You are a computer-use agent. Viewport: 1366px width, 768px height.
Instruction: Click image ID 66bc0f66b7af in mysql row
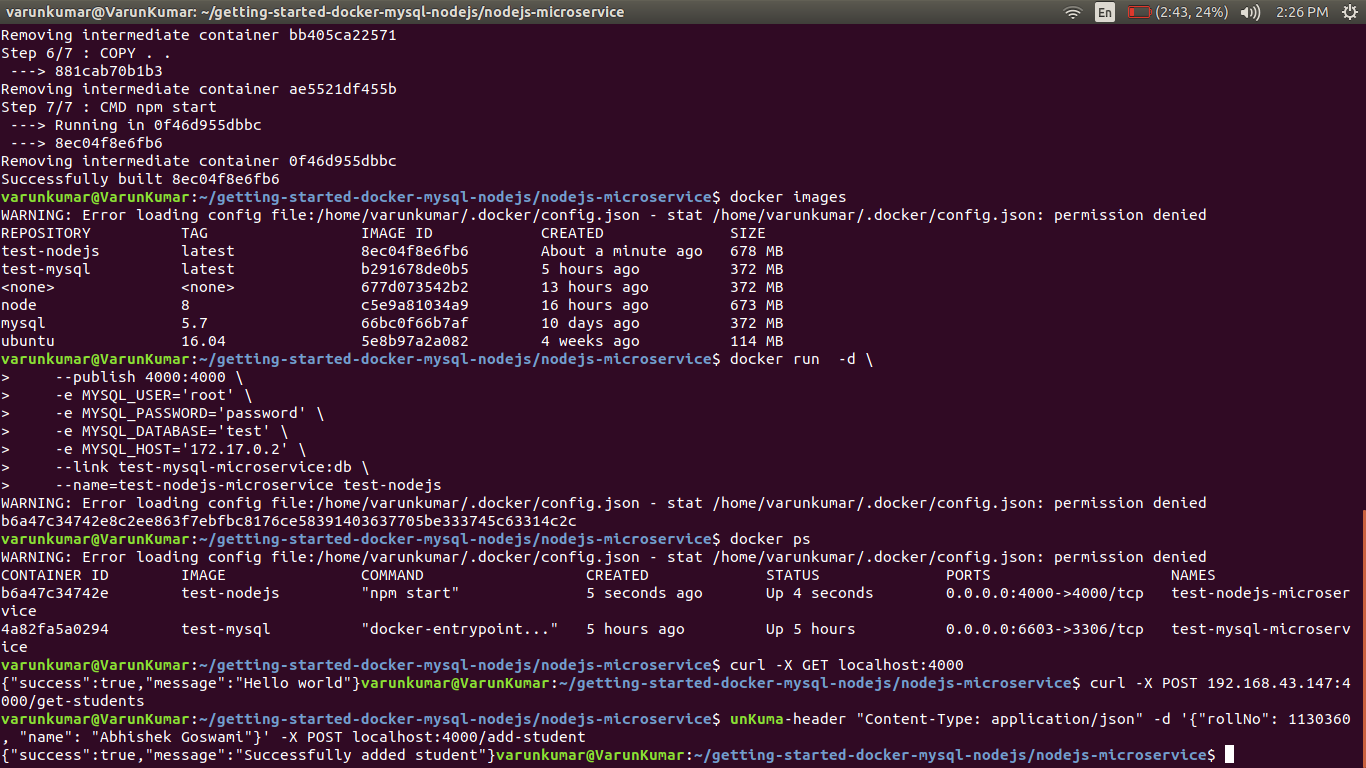[415, 323]
